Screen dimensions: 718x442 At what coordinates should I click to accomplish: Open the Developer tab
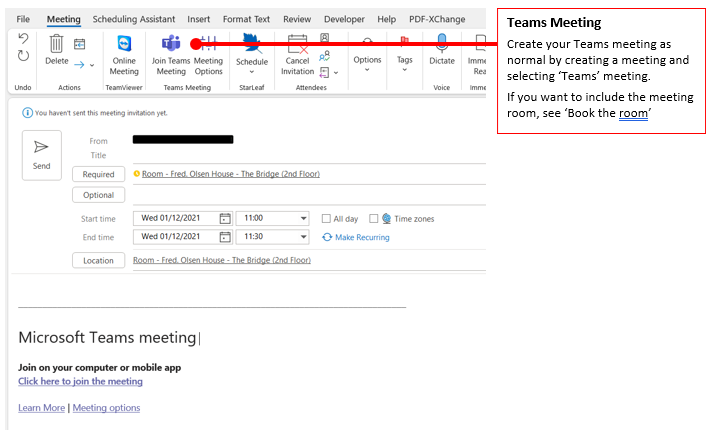[x=344, y=19]
